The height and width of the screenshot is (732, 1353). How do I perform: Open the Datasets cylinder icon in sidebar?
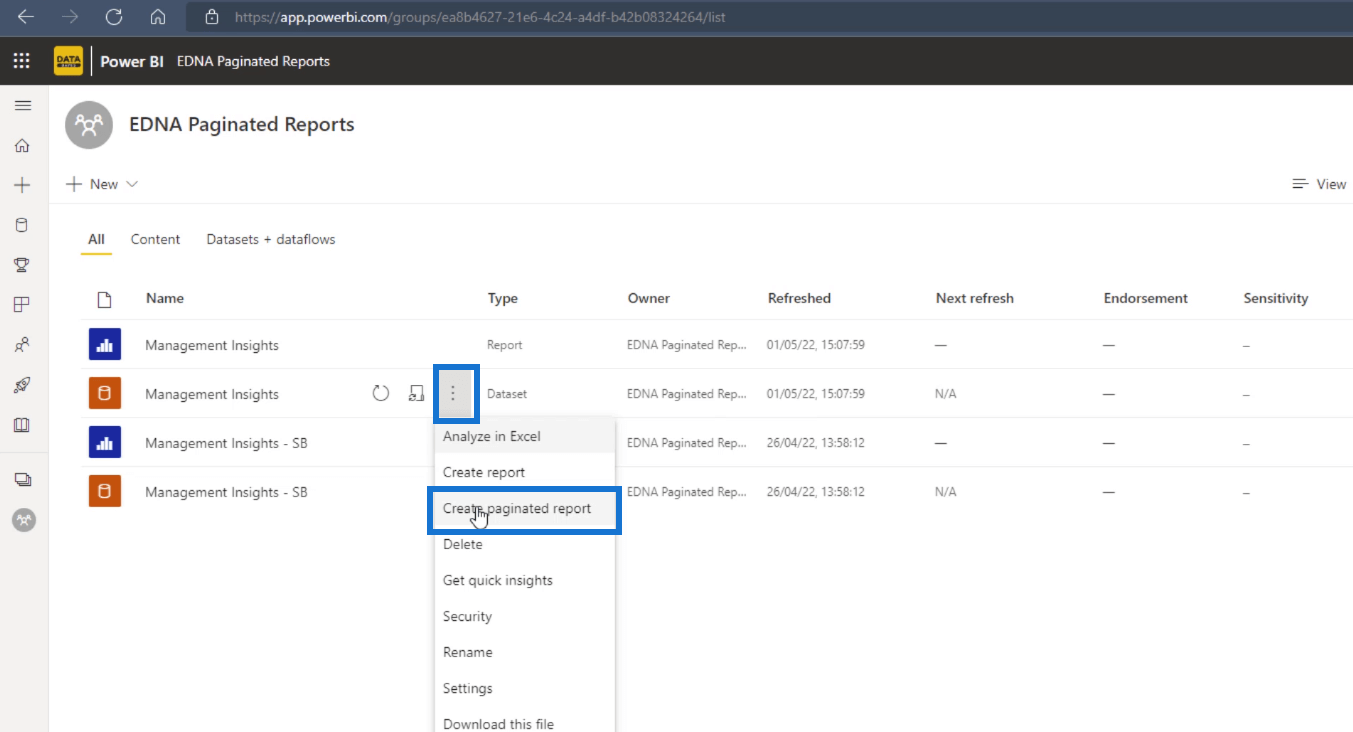pos(23,225)
